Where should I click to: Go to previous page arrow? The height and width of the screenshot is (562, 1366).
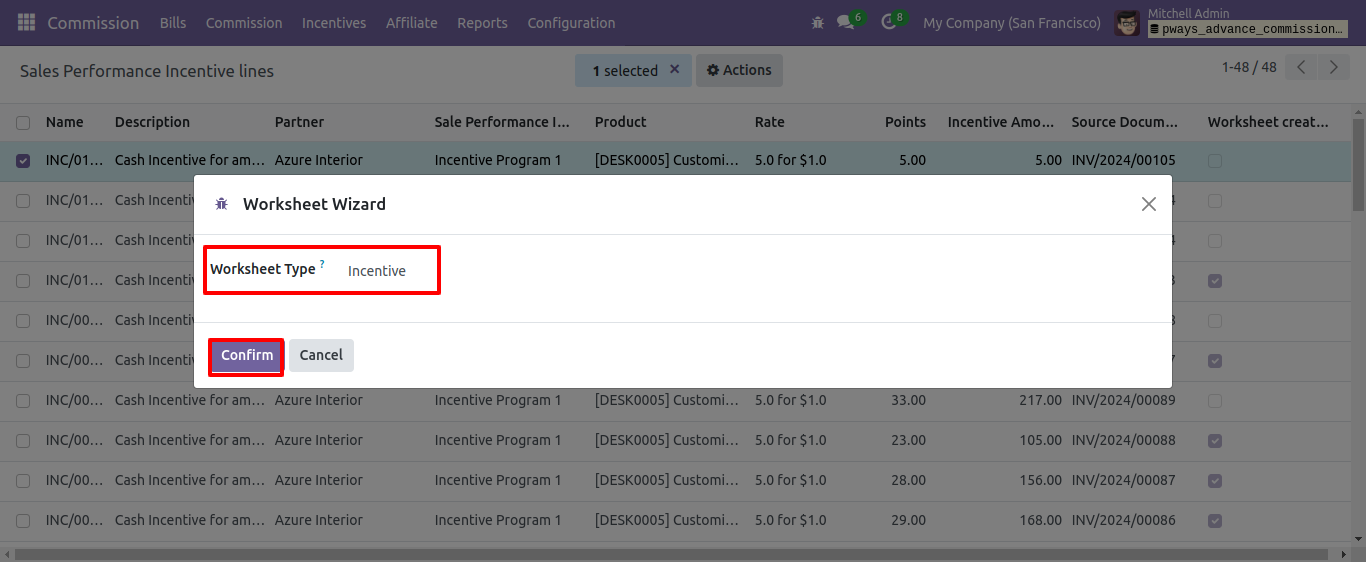[1301, 68]
